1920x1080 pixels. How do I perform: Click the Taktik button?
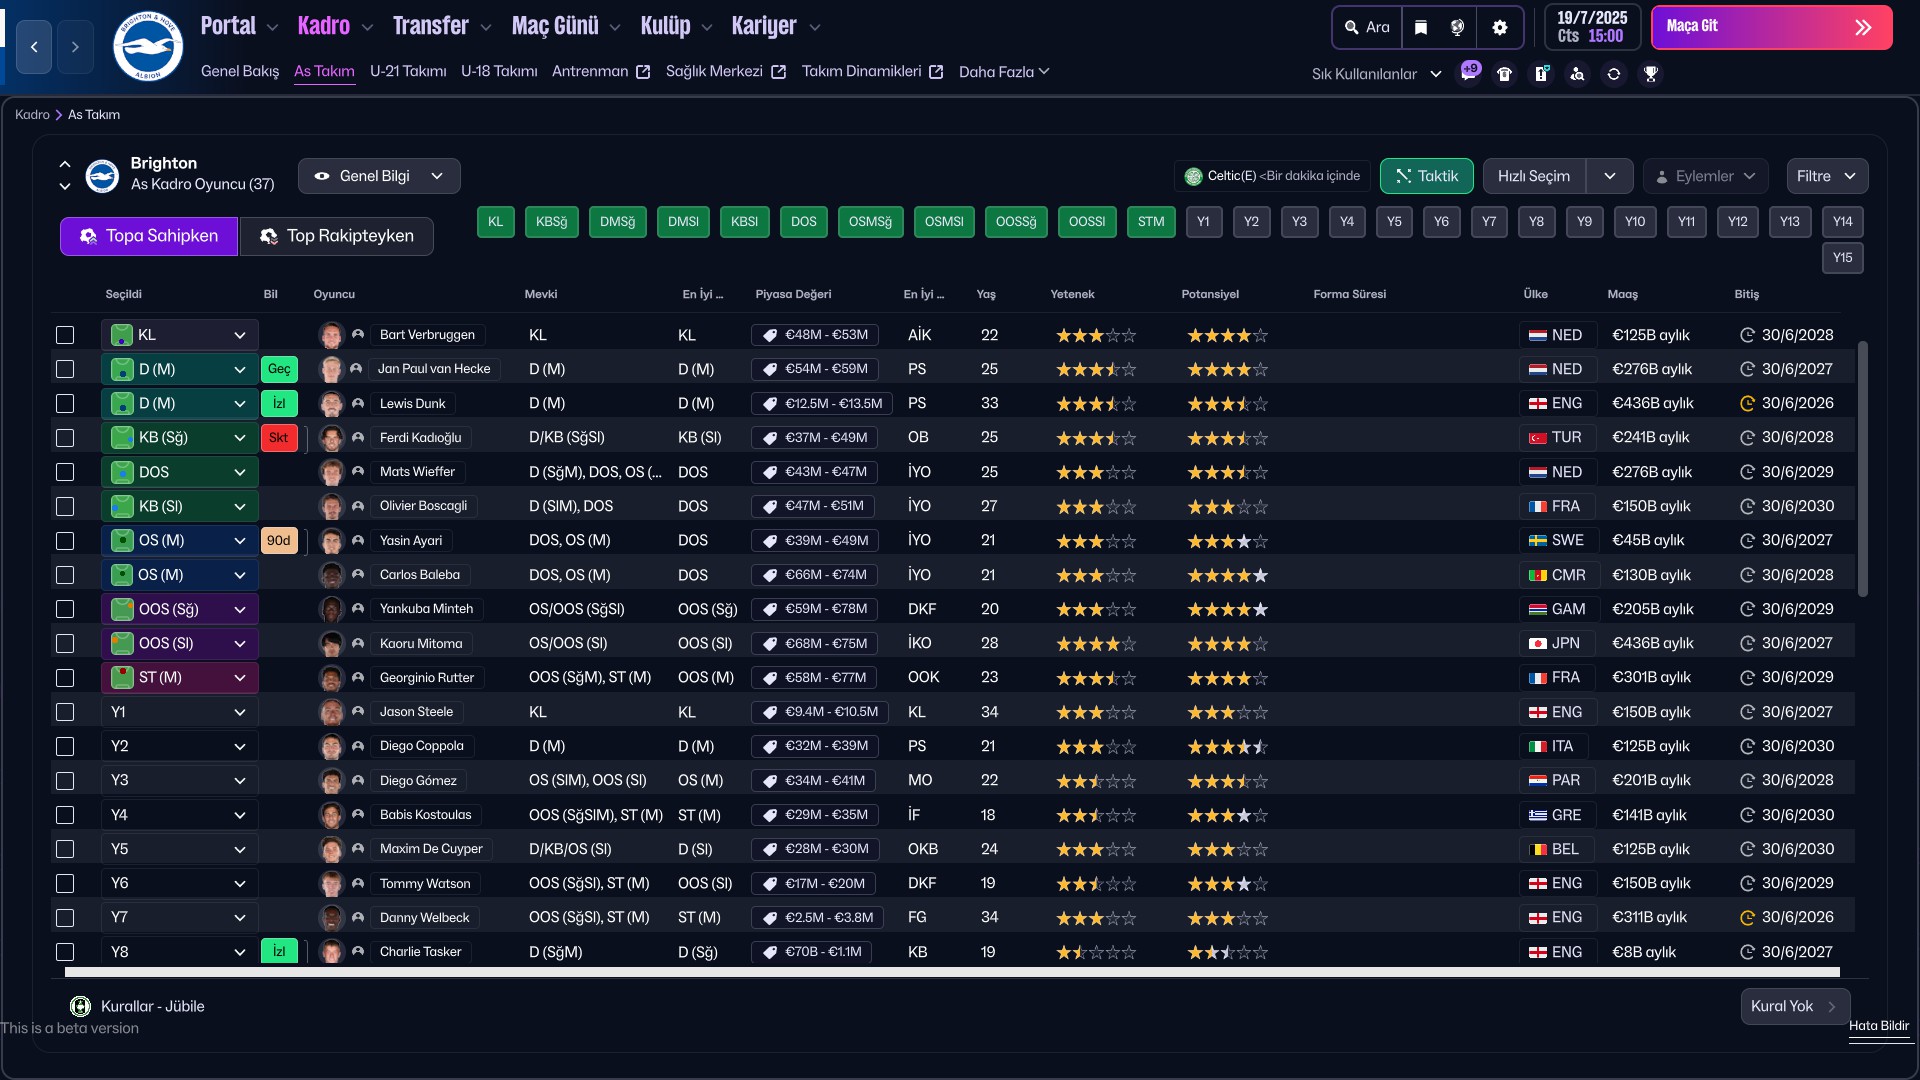1426,176
